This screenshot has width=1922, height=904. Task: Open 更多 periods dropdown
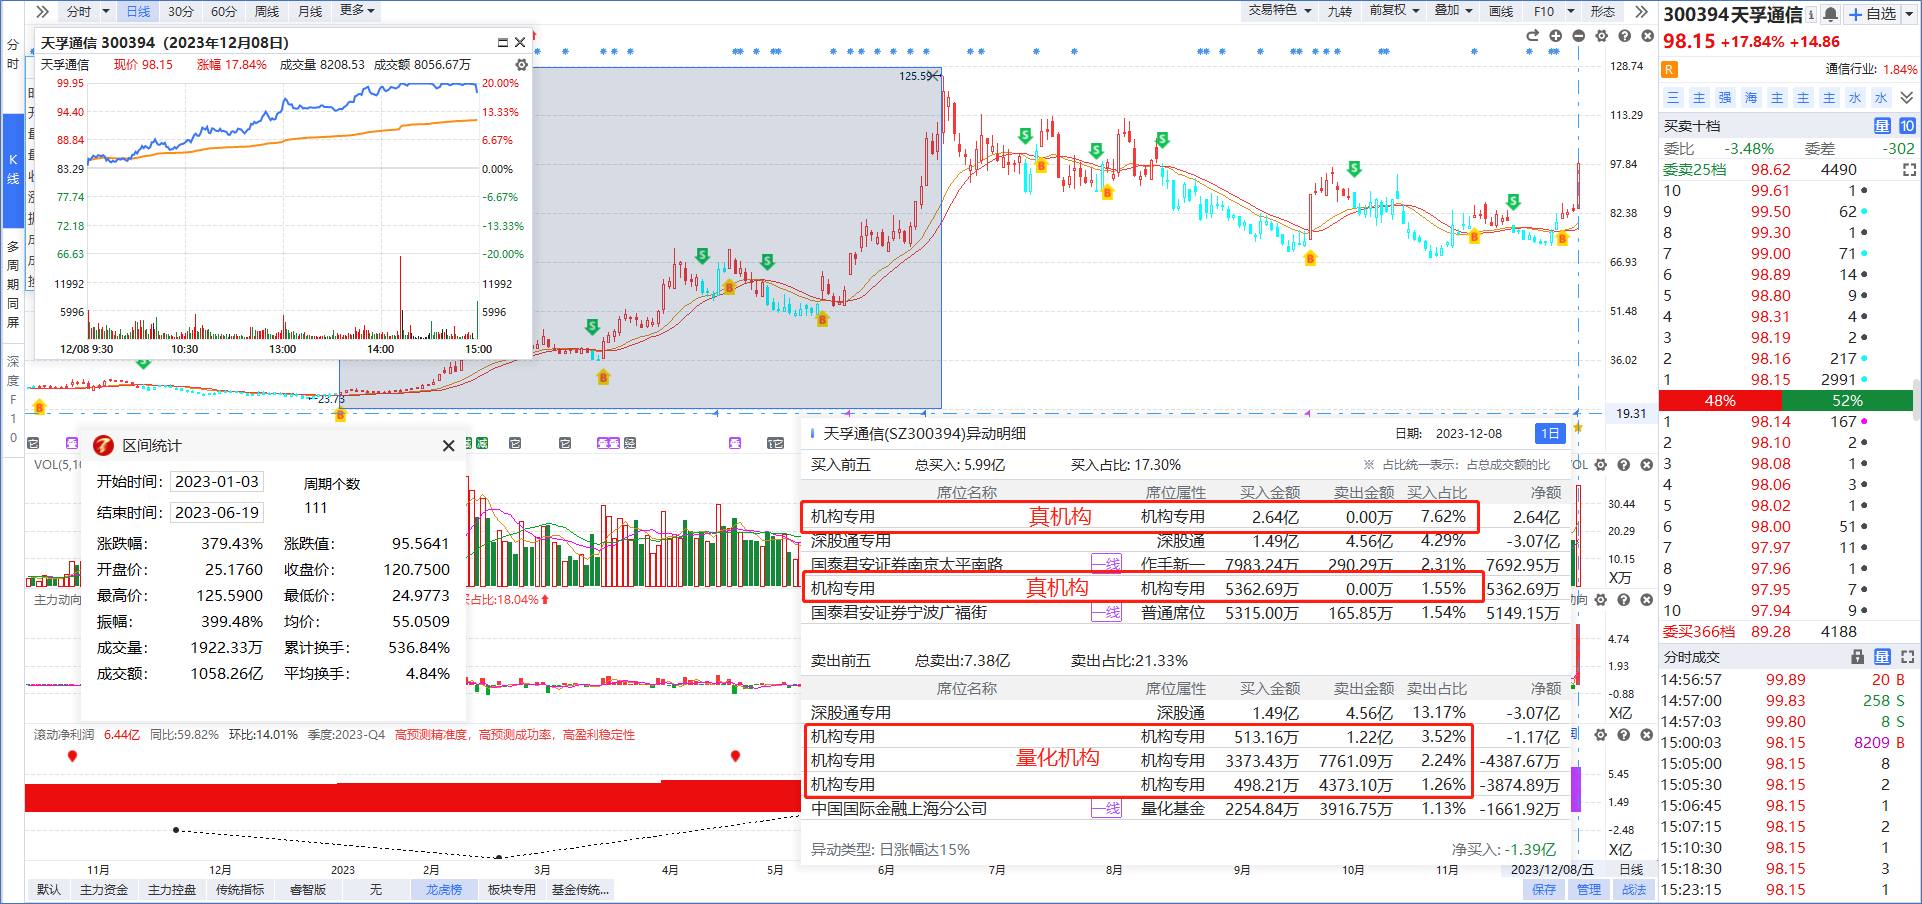pos(357,11)
